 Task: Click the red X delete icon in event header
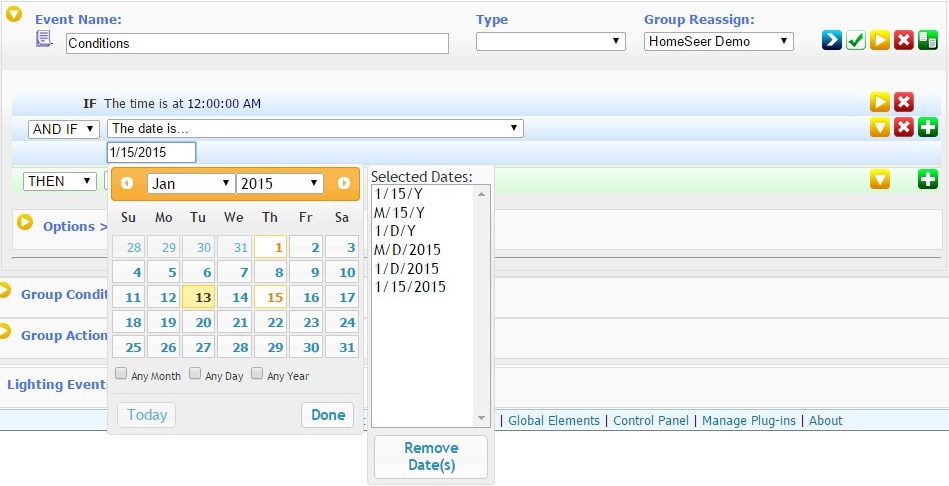tap(903, 41)
